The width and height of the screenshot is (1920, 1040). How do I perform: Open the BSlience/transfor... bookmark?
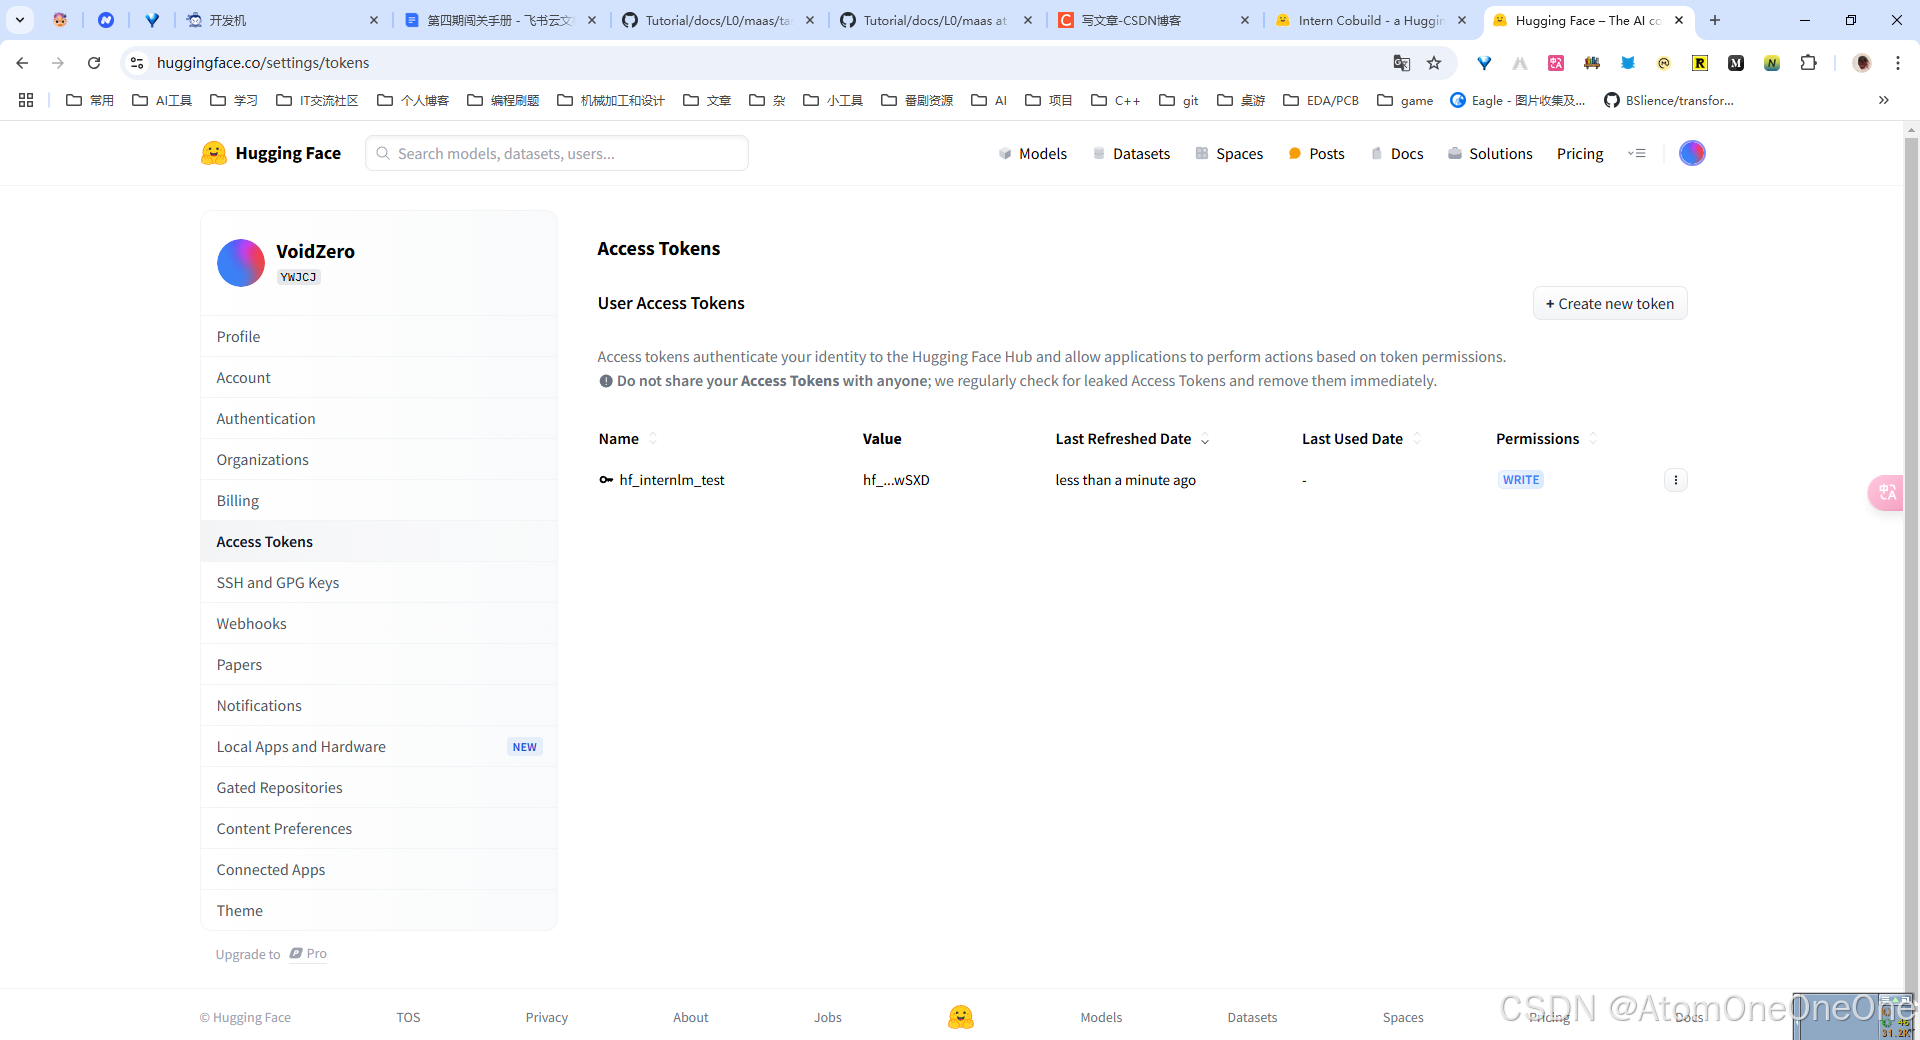(x=1669, y=100)
